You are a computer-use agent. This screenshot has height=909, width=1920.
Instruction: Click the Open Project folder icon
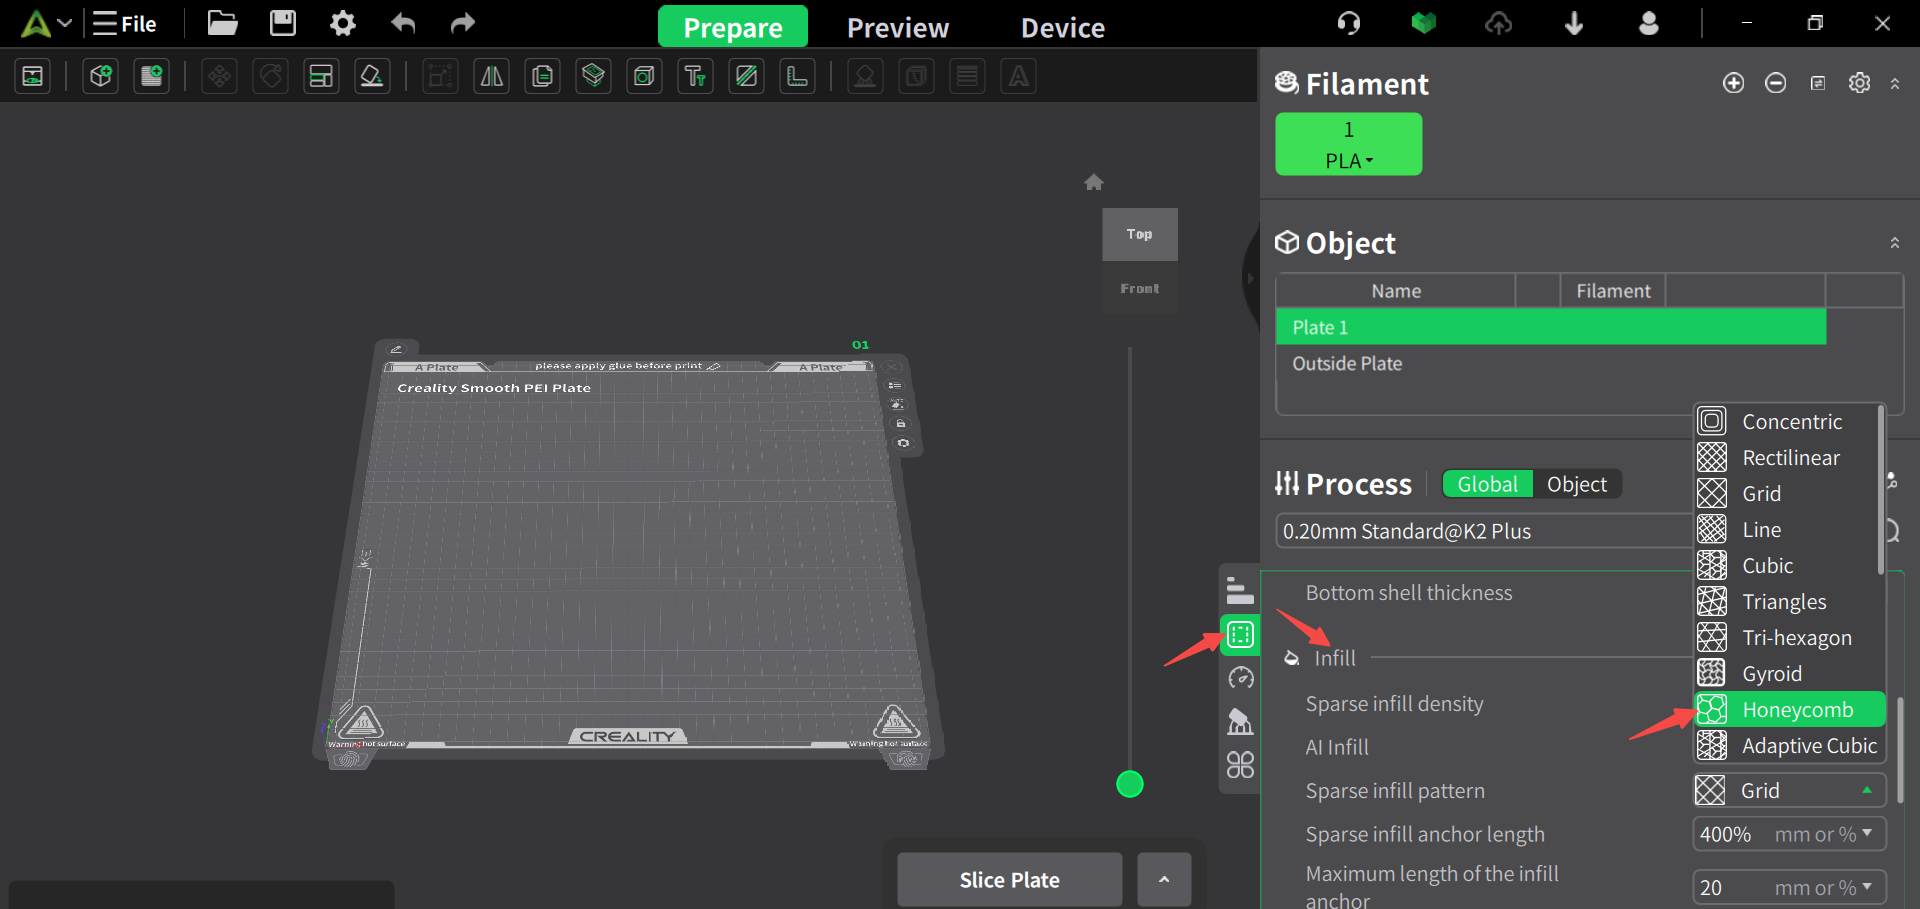click(x=222, y=23)
